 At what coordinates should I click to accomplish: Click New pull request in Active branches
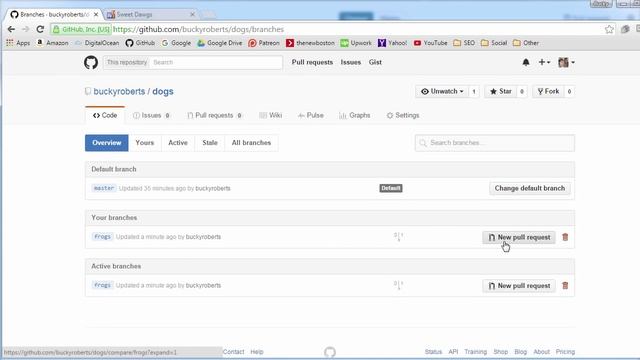[519, 286]
